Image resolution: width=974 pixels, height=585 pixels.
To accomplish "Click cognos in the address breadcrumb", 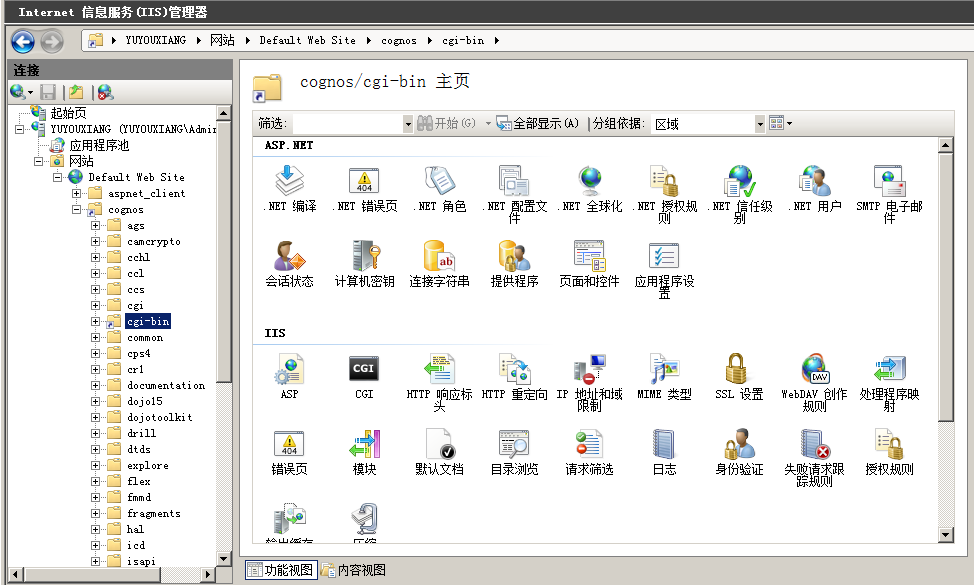I will [399, 40].
